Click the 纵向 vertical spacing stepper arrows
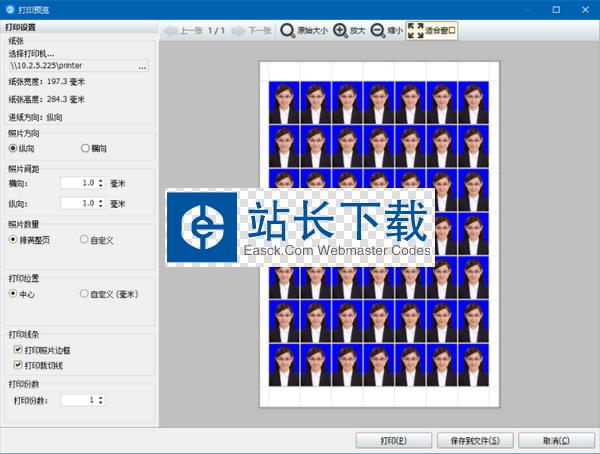The image size is (600, 454). [x=100, y=203]
